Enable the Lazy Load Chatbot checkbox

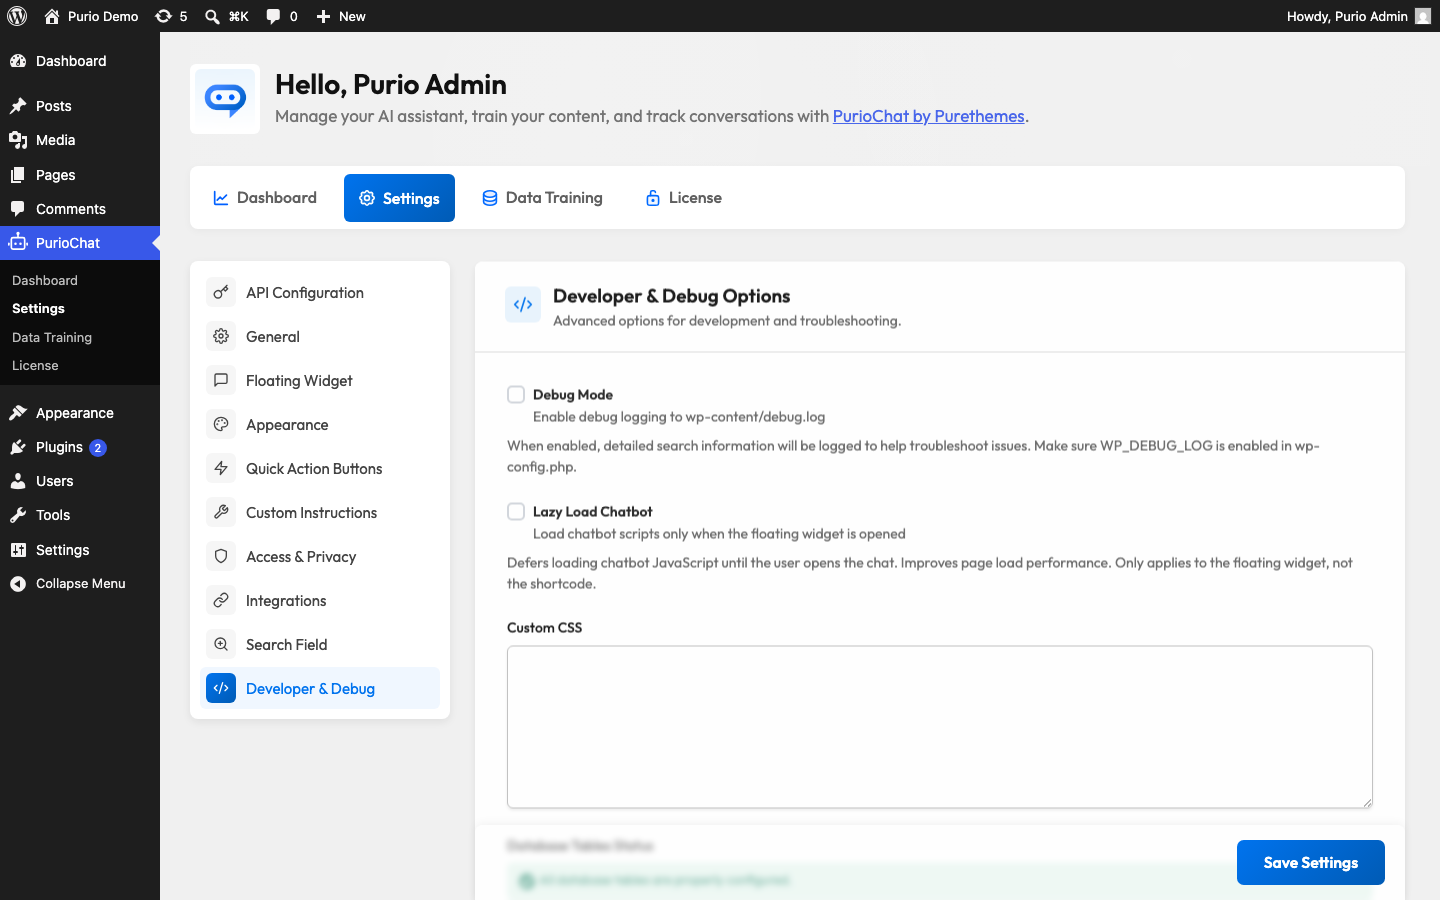click(x=516, y=511)
